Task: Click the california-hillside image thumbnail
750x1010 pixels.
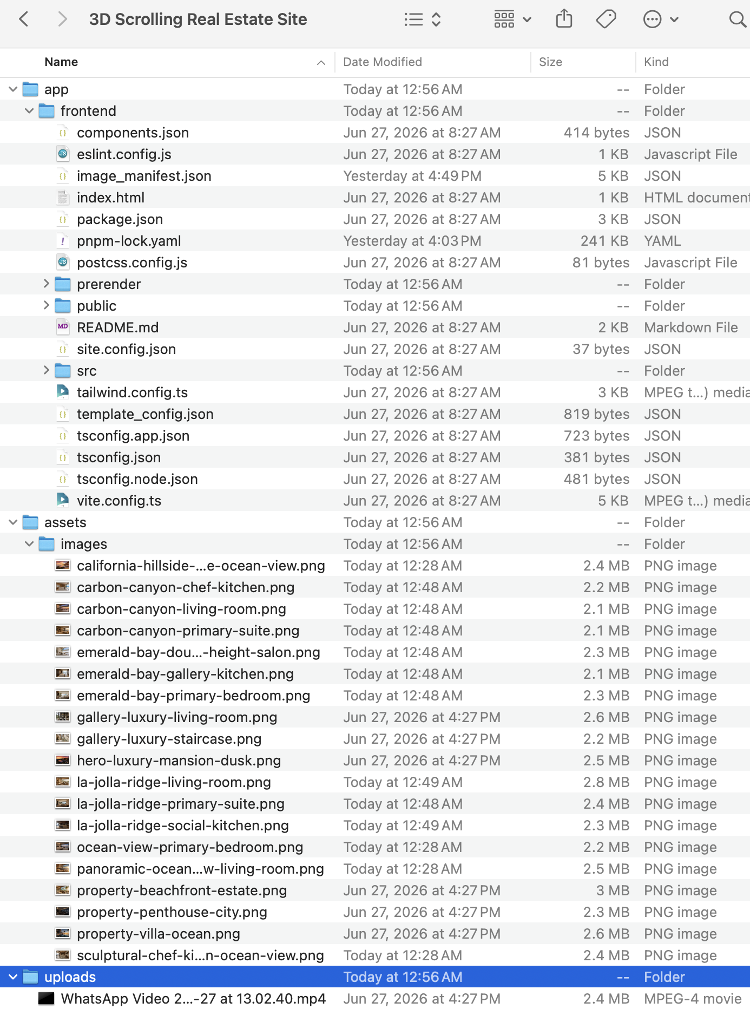Action: pyautogui.click(x=62, y=566)
